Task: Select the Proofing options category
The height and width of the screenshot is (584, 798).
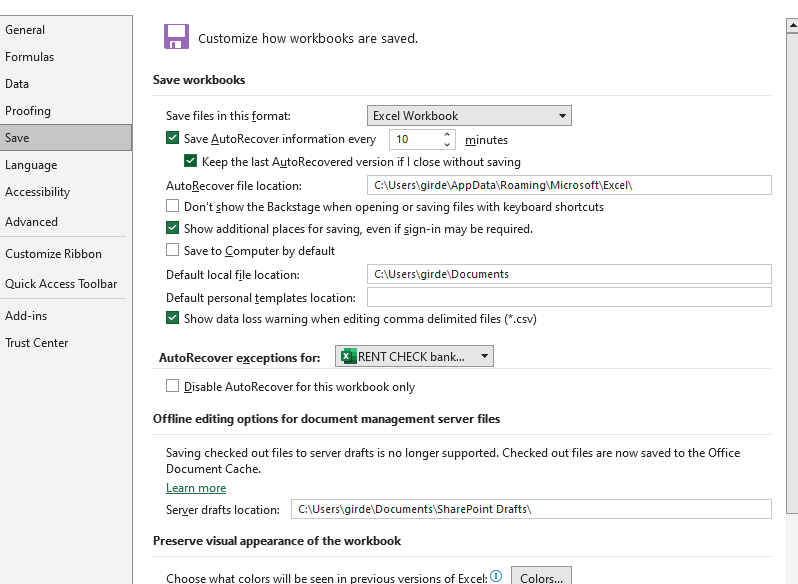Action: [66, 110]
